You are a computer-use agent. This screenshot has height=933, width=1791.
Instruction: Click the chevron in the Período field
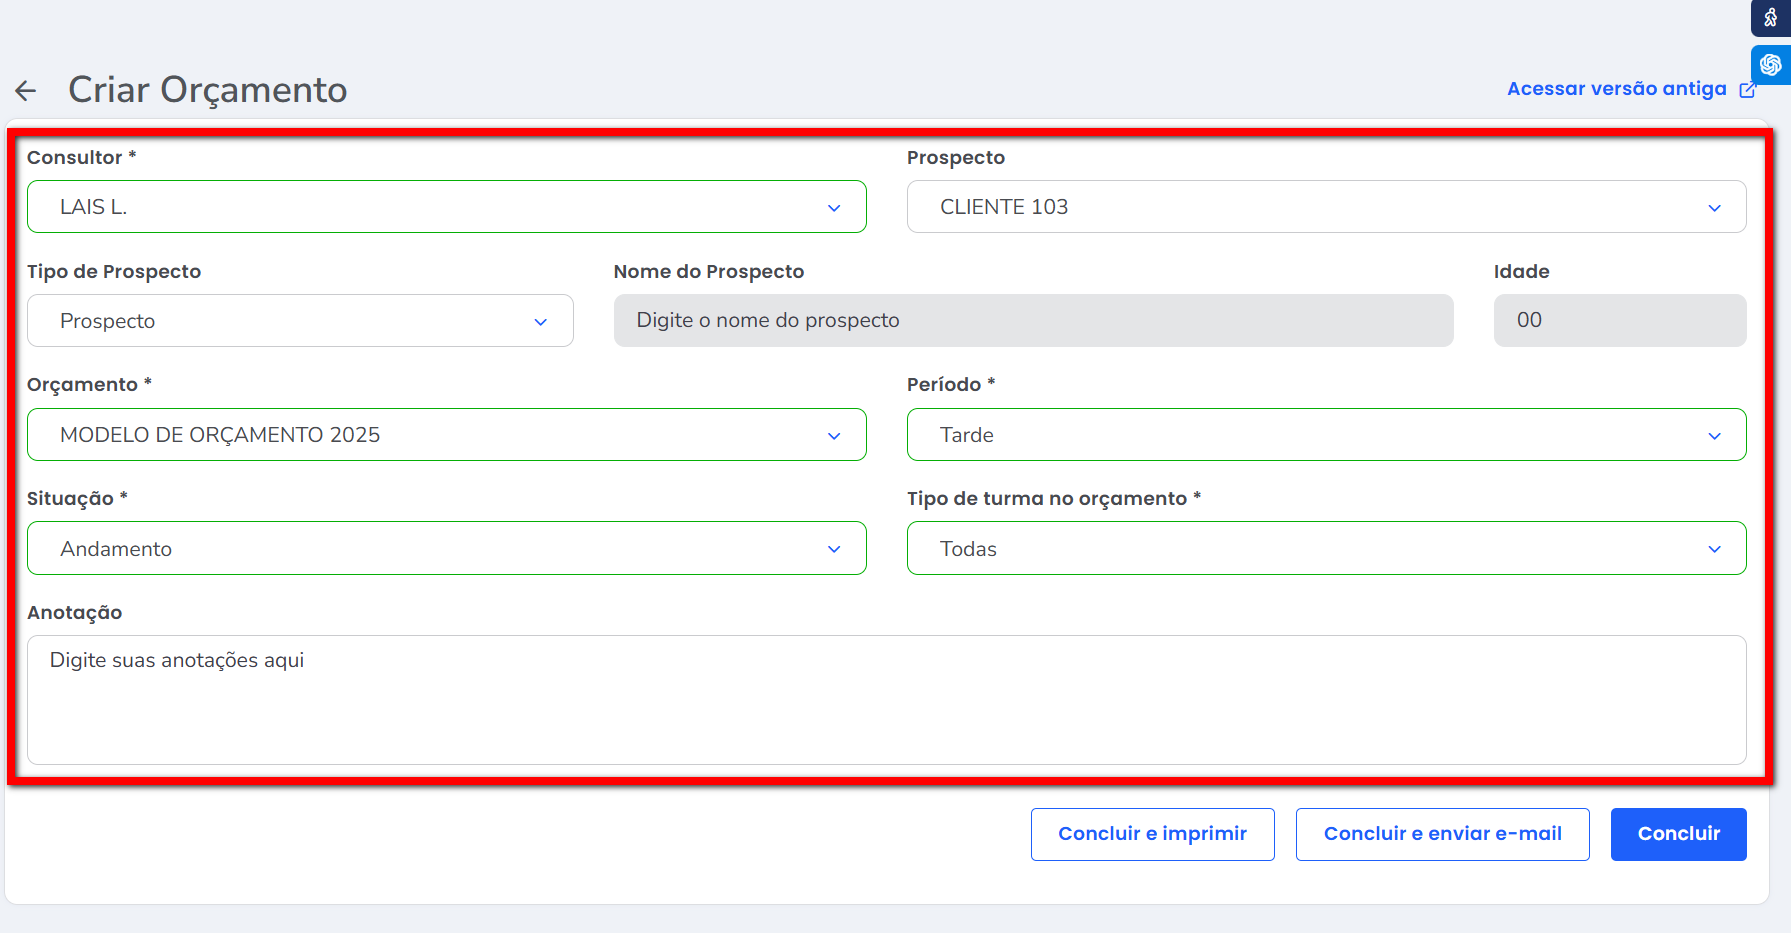1714,436
